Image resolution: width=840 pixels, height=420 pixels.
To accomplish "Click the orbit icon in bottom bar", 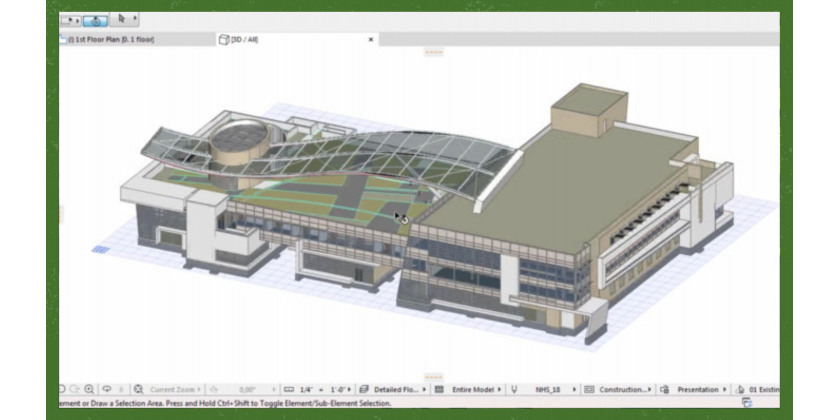I will pos(107,389).
